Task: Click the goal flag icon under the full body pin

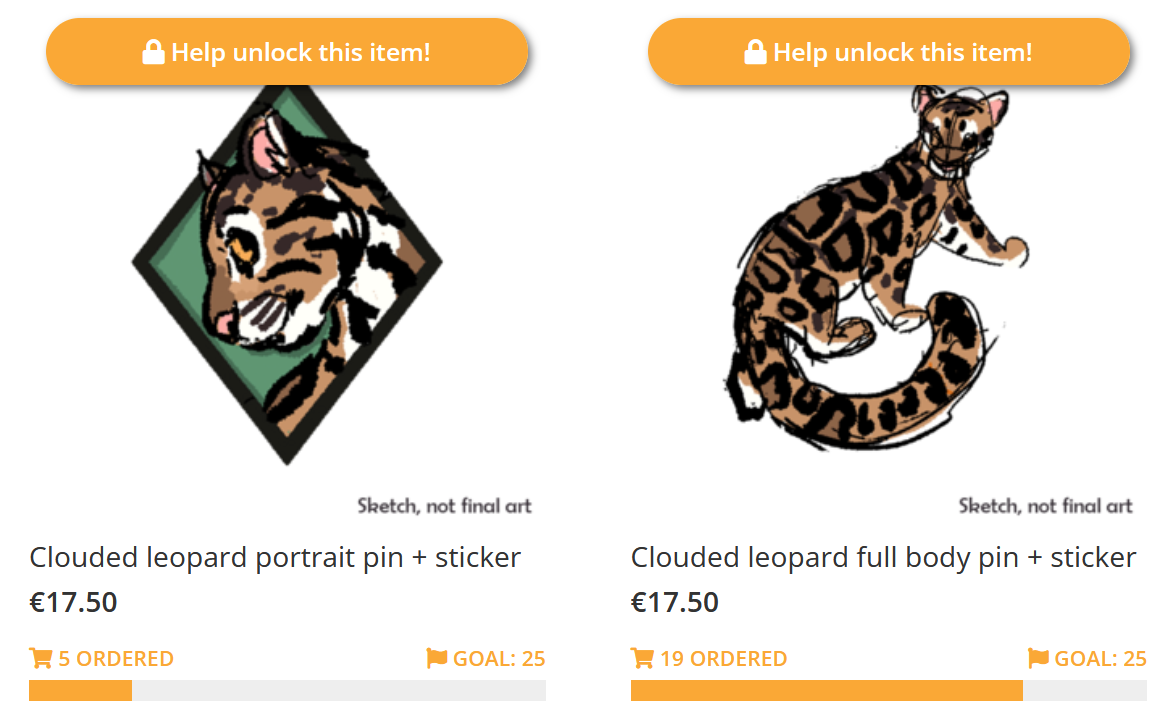Action: (1038, 658)
